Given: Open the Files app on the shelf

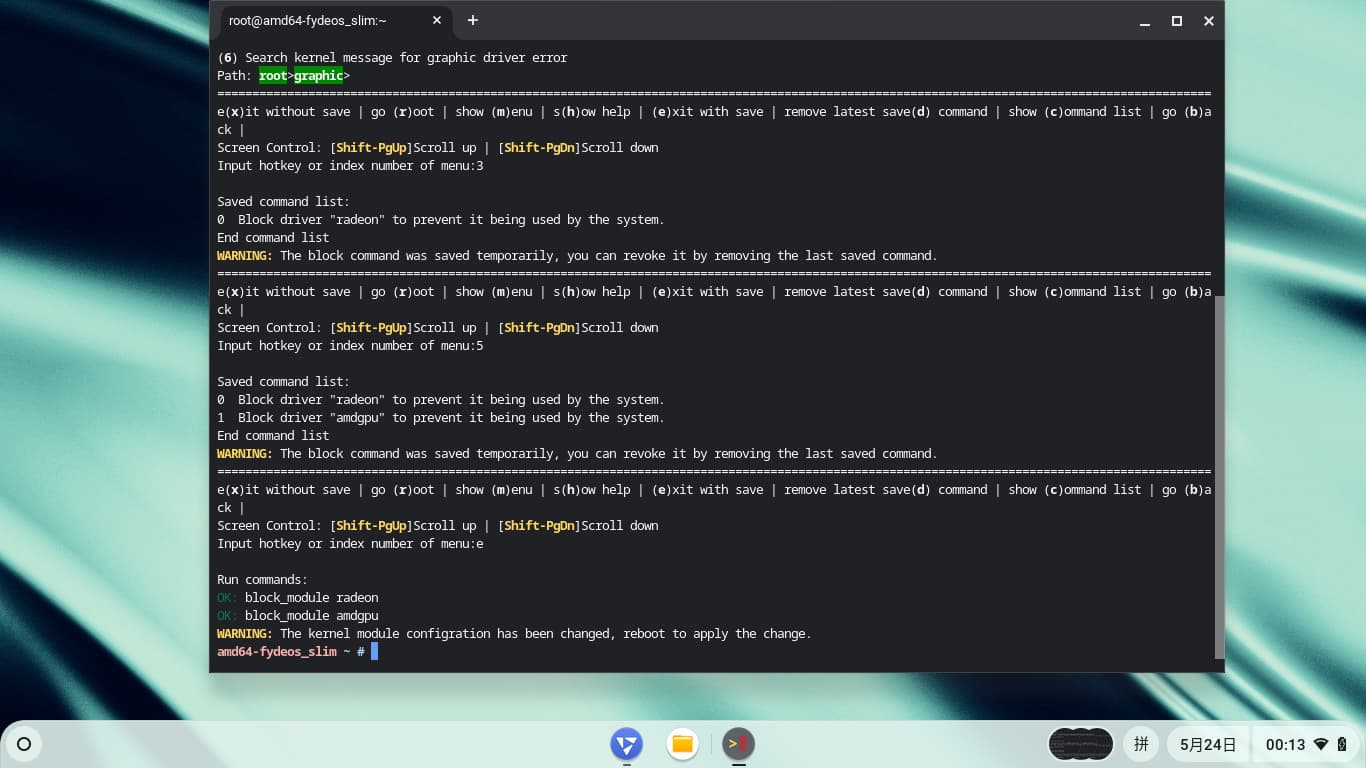Looking at the screenshot, I should pyautogui.click(x=683, y=744).
